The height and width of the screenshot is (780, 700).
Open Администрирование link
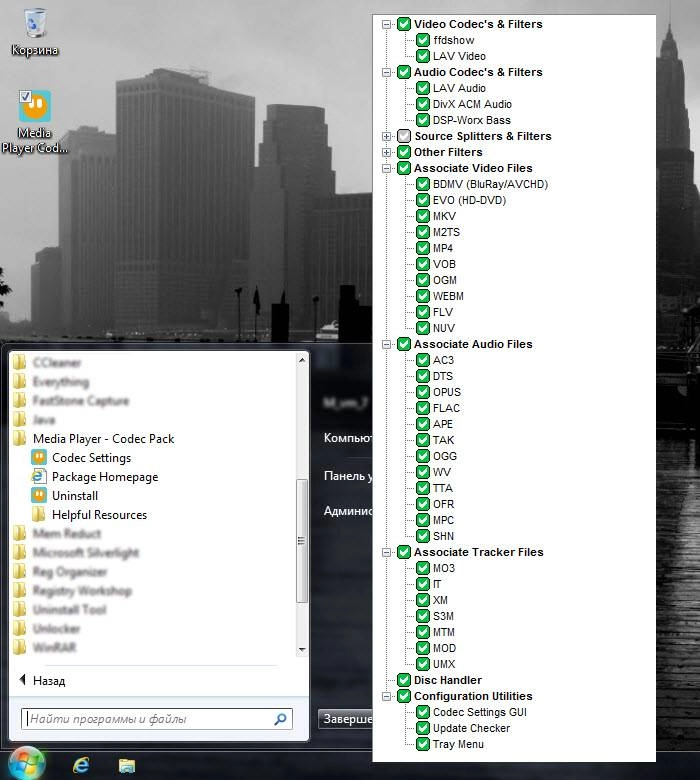[x=348, y=511]
